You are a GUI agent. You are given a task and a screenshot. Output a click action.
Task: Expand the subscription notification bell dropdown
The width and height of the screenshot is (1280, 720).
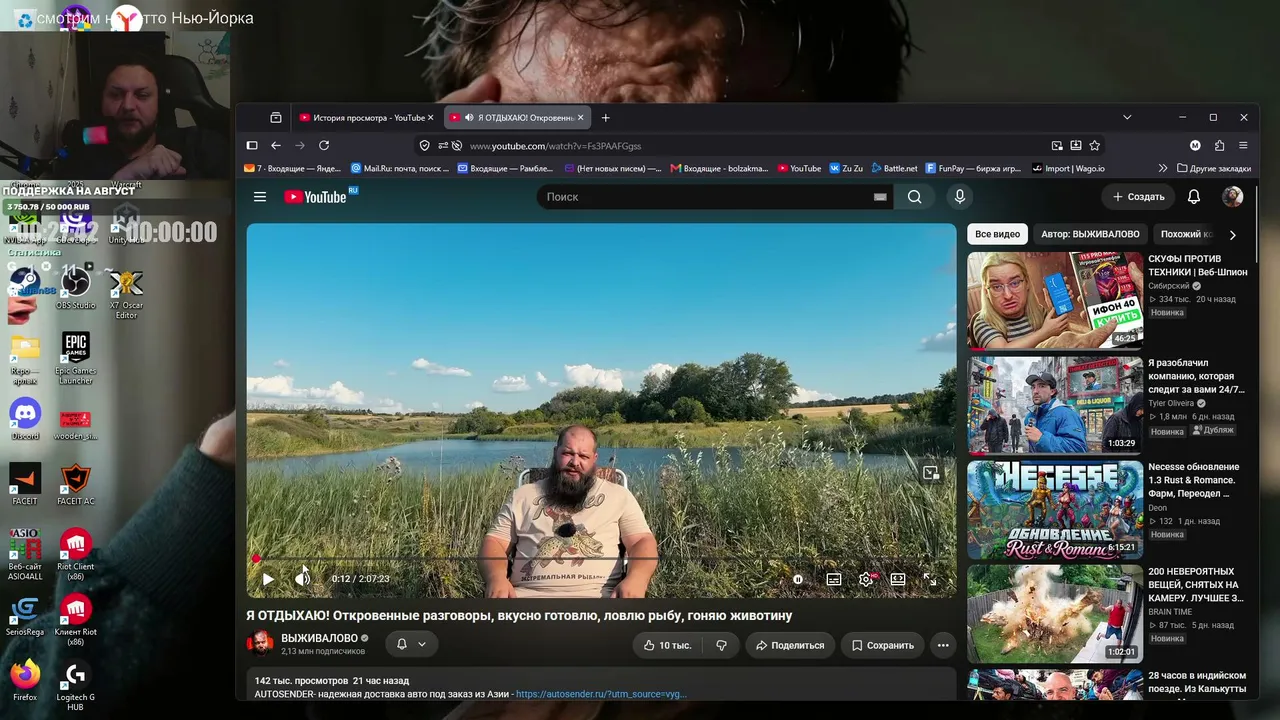[411, 644]
